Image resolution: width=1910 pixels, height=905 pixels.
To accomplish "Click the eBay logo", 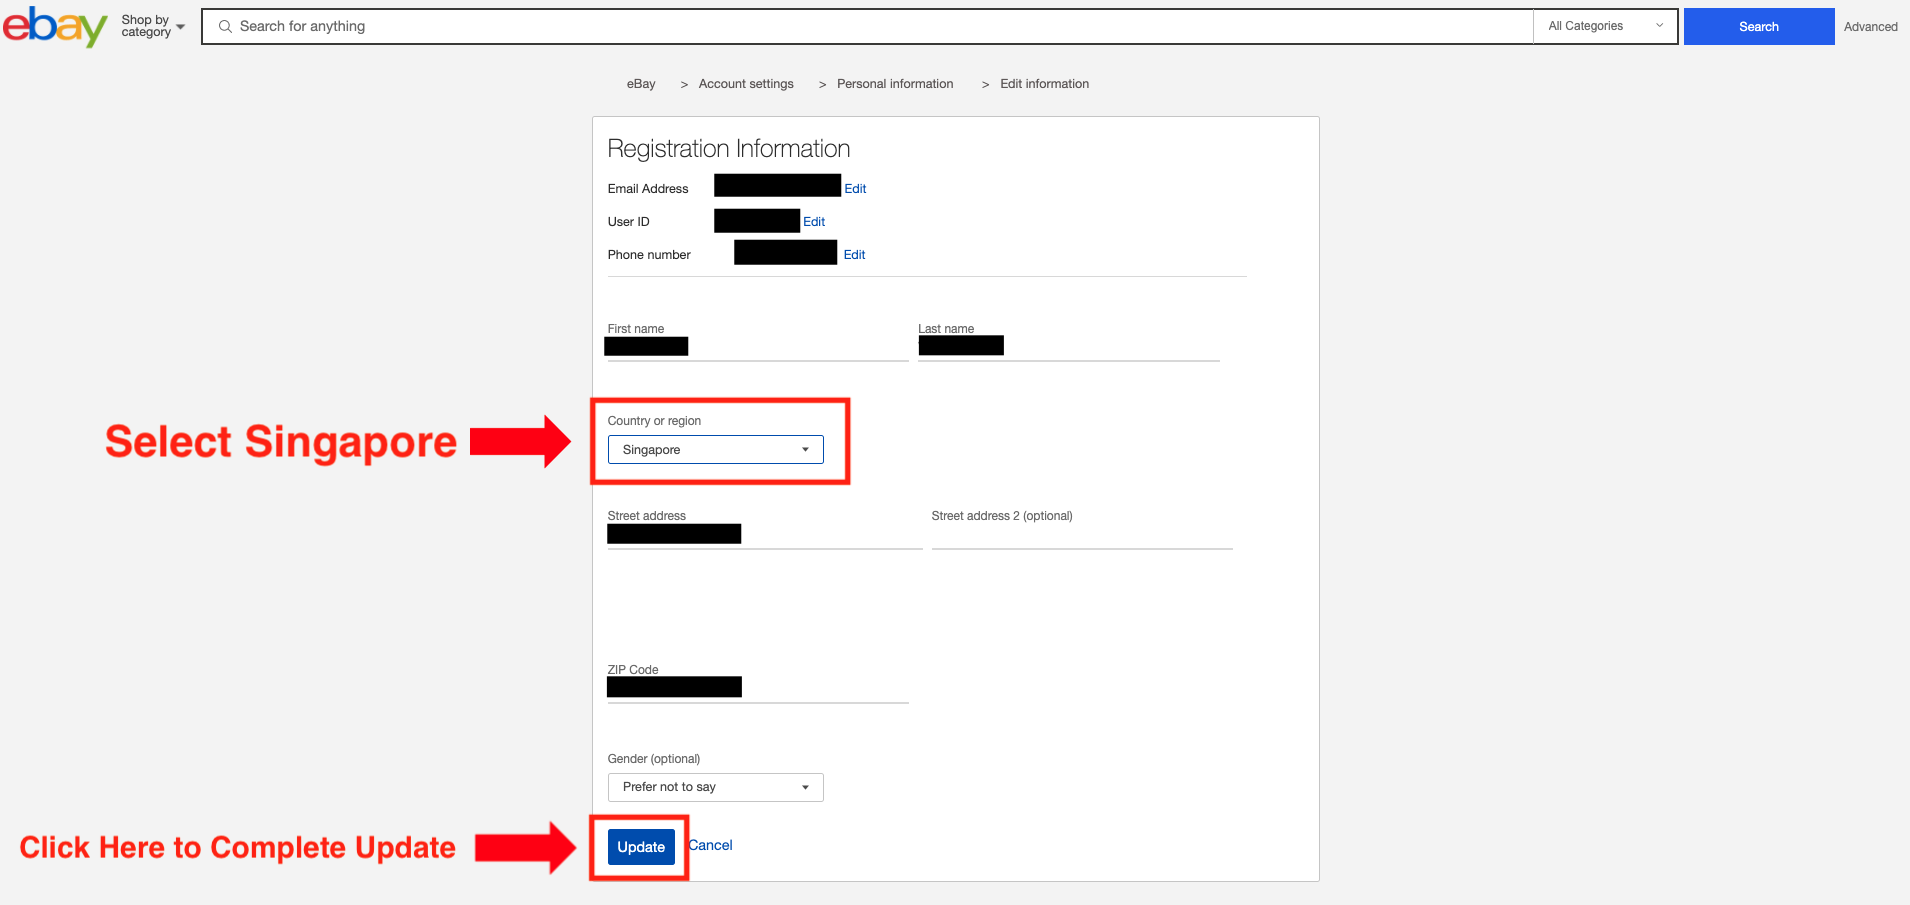I will [55, 27].
